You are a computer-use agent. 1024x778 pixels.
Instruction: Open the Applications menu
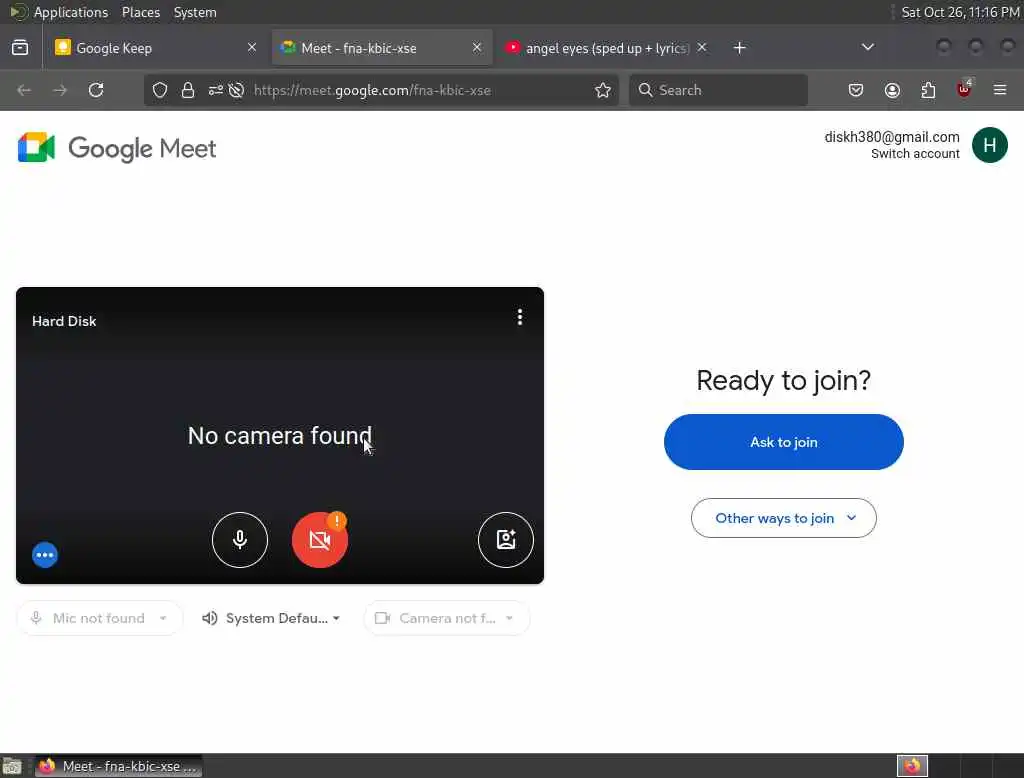(x=71, y=12)
